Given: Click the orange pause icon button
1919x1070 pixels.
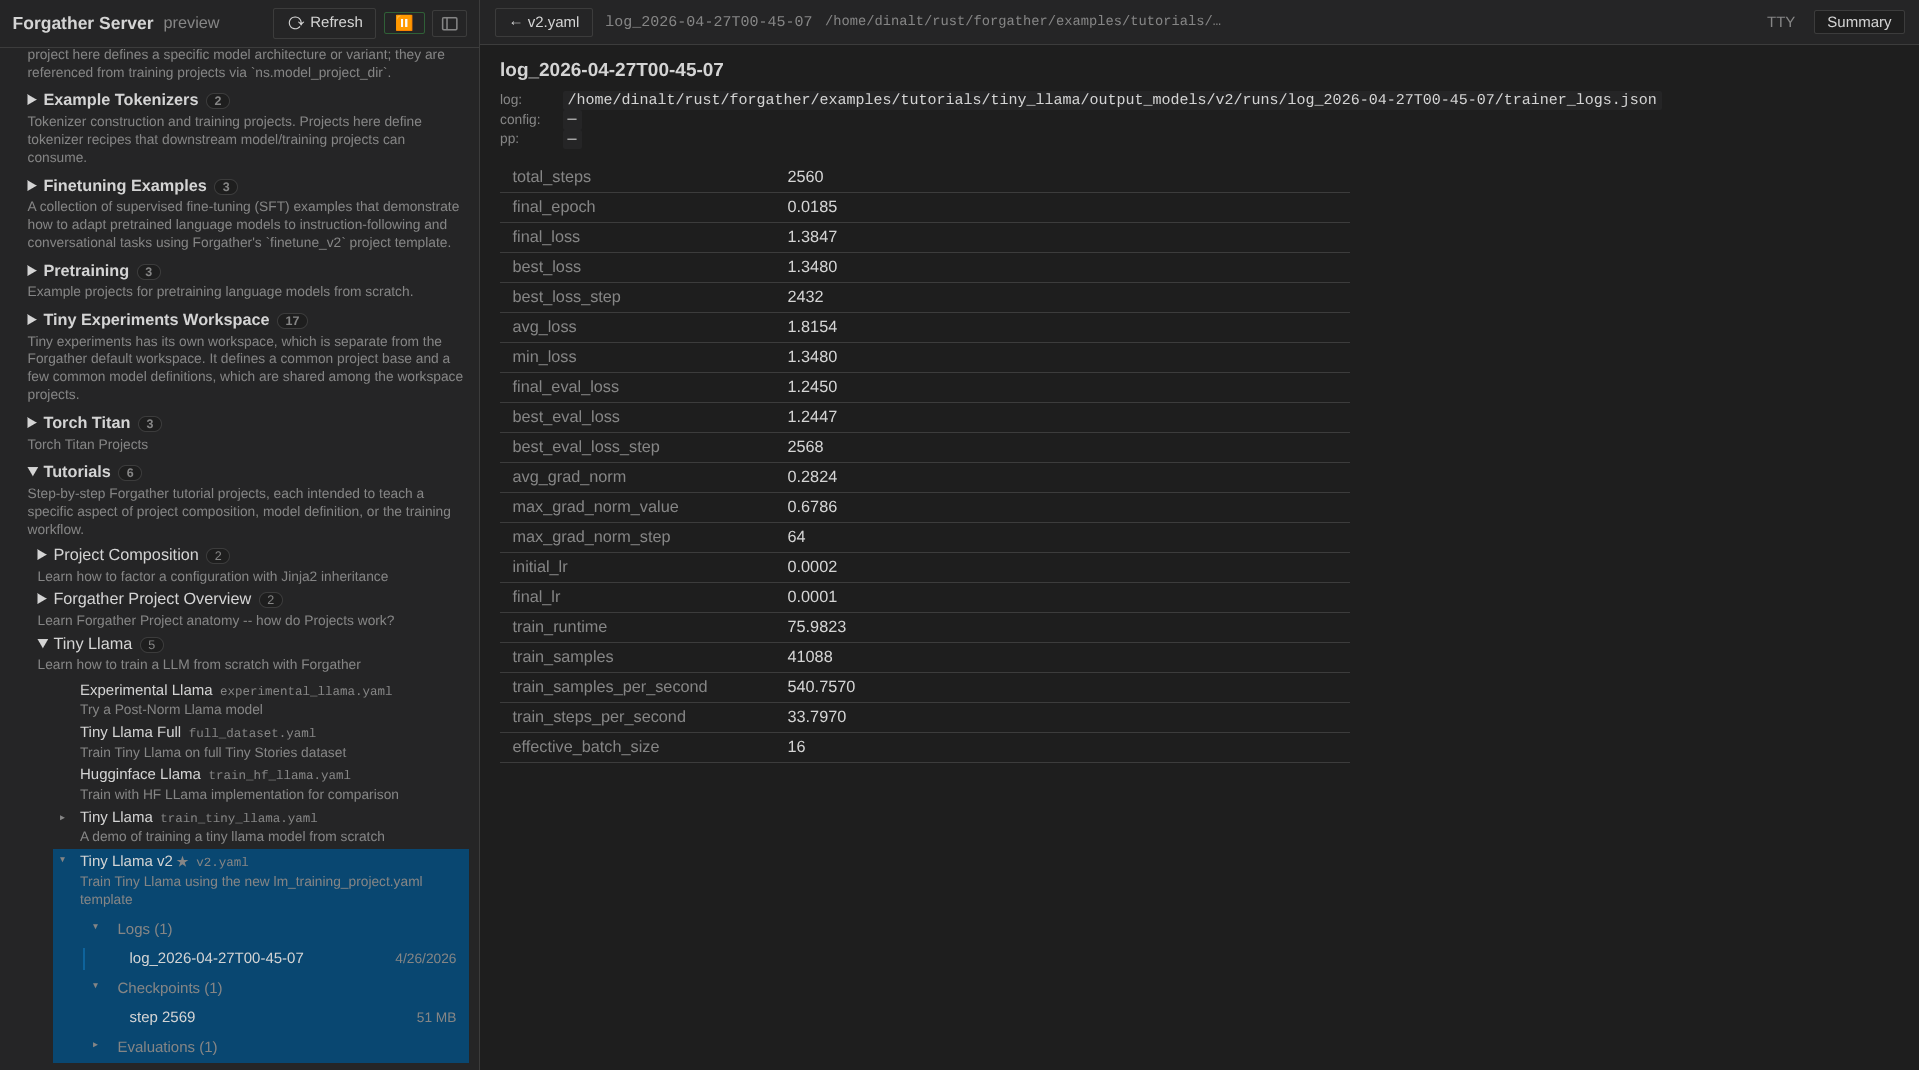Looking at the screenshot, I should point(404,23).
